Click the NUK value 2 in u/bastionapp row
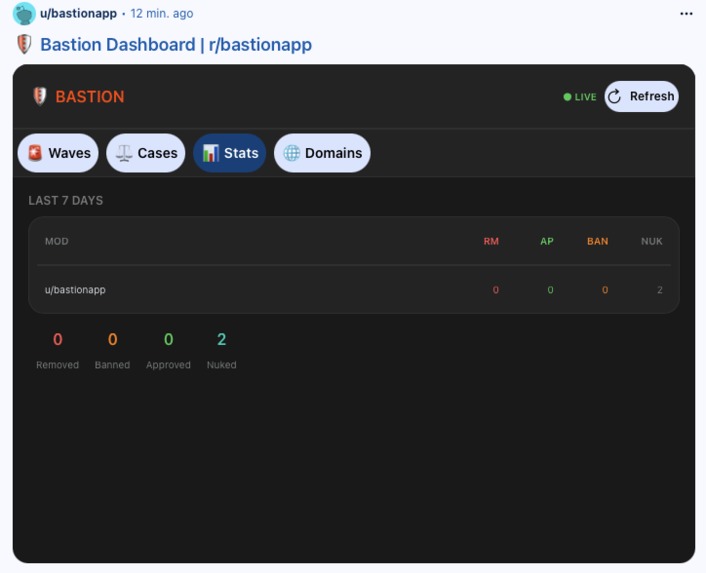Screen dimensions: 706x573 660,290
